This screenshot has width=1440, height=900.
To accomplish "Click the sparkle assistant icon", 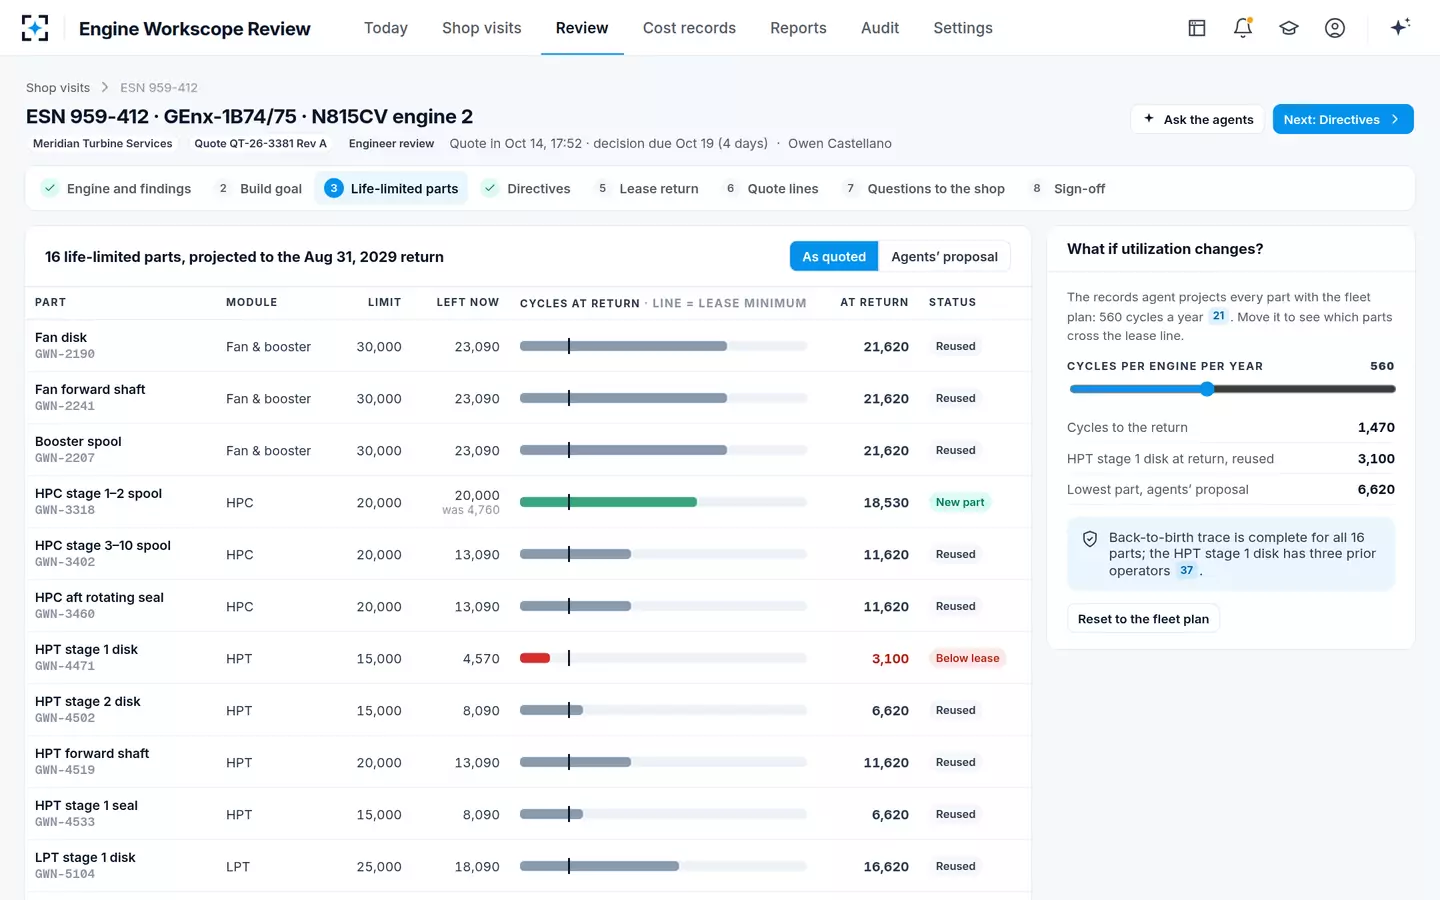I will (1400, 27).
